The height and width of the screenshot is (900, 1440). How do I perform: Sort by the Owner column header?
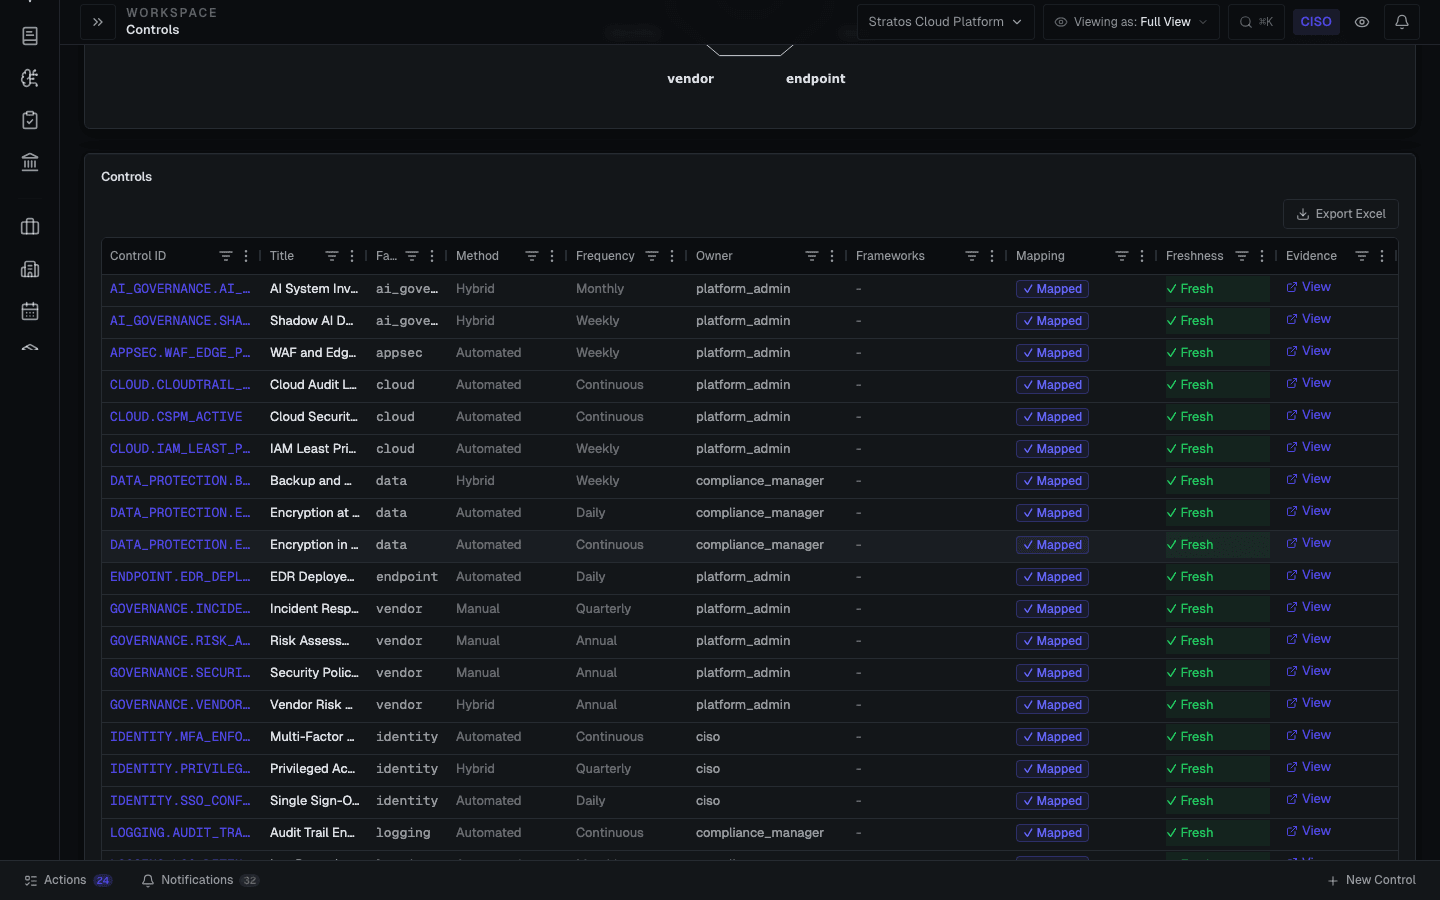point(714,256)
